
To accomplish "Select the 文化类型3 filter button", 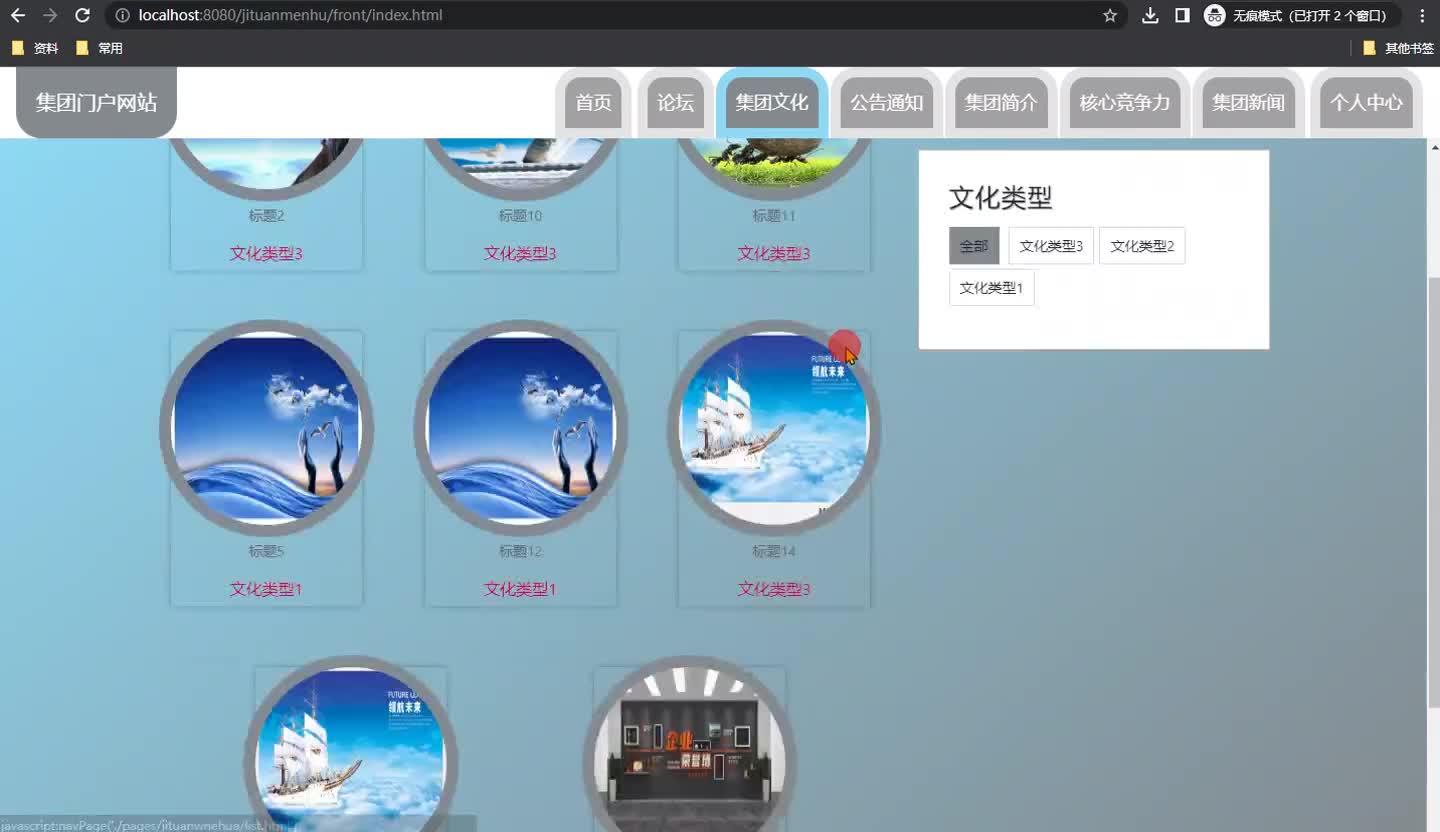I will click(1050, 245).
